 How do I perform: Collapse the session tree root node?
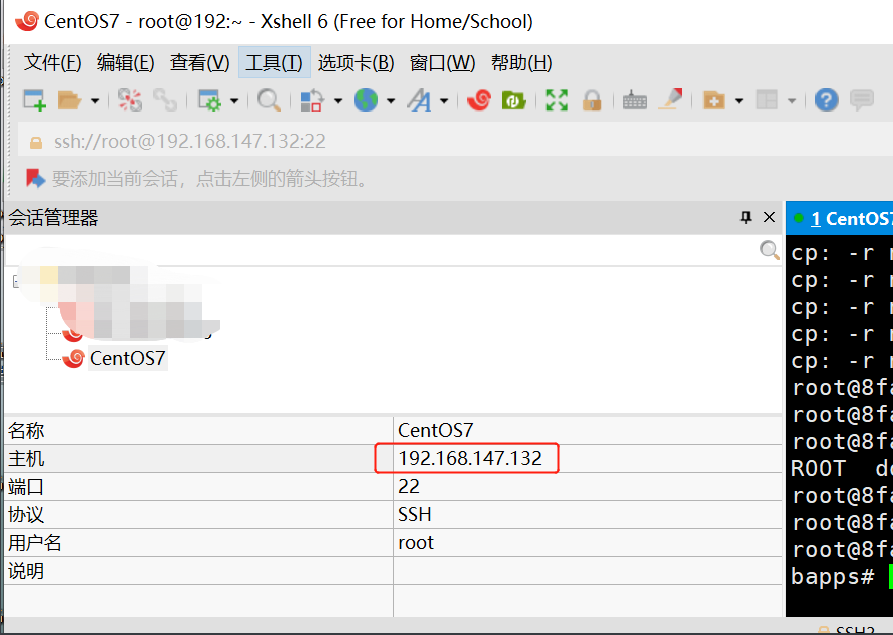click(16, 281)
